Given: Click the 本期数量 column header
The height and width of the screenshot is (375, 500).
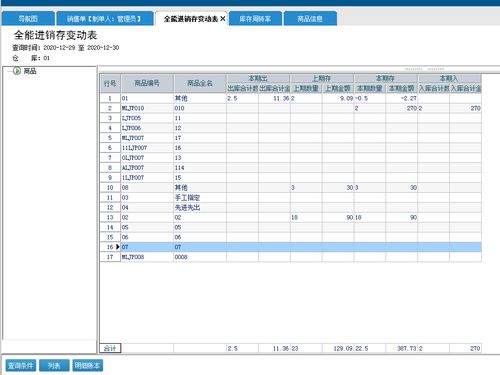Looking at the screenshot, I should (370, 88).
